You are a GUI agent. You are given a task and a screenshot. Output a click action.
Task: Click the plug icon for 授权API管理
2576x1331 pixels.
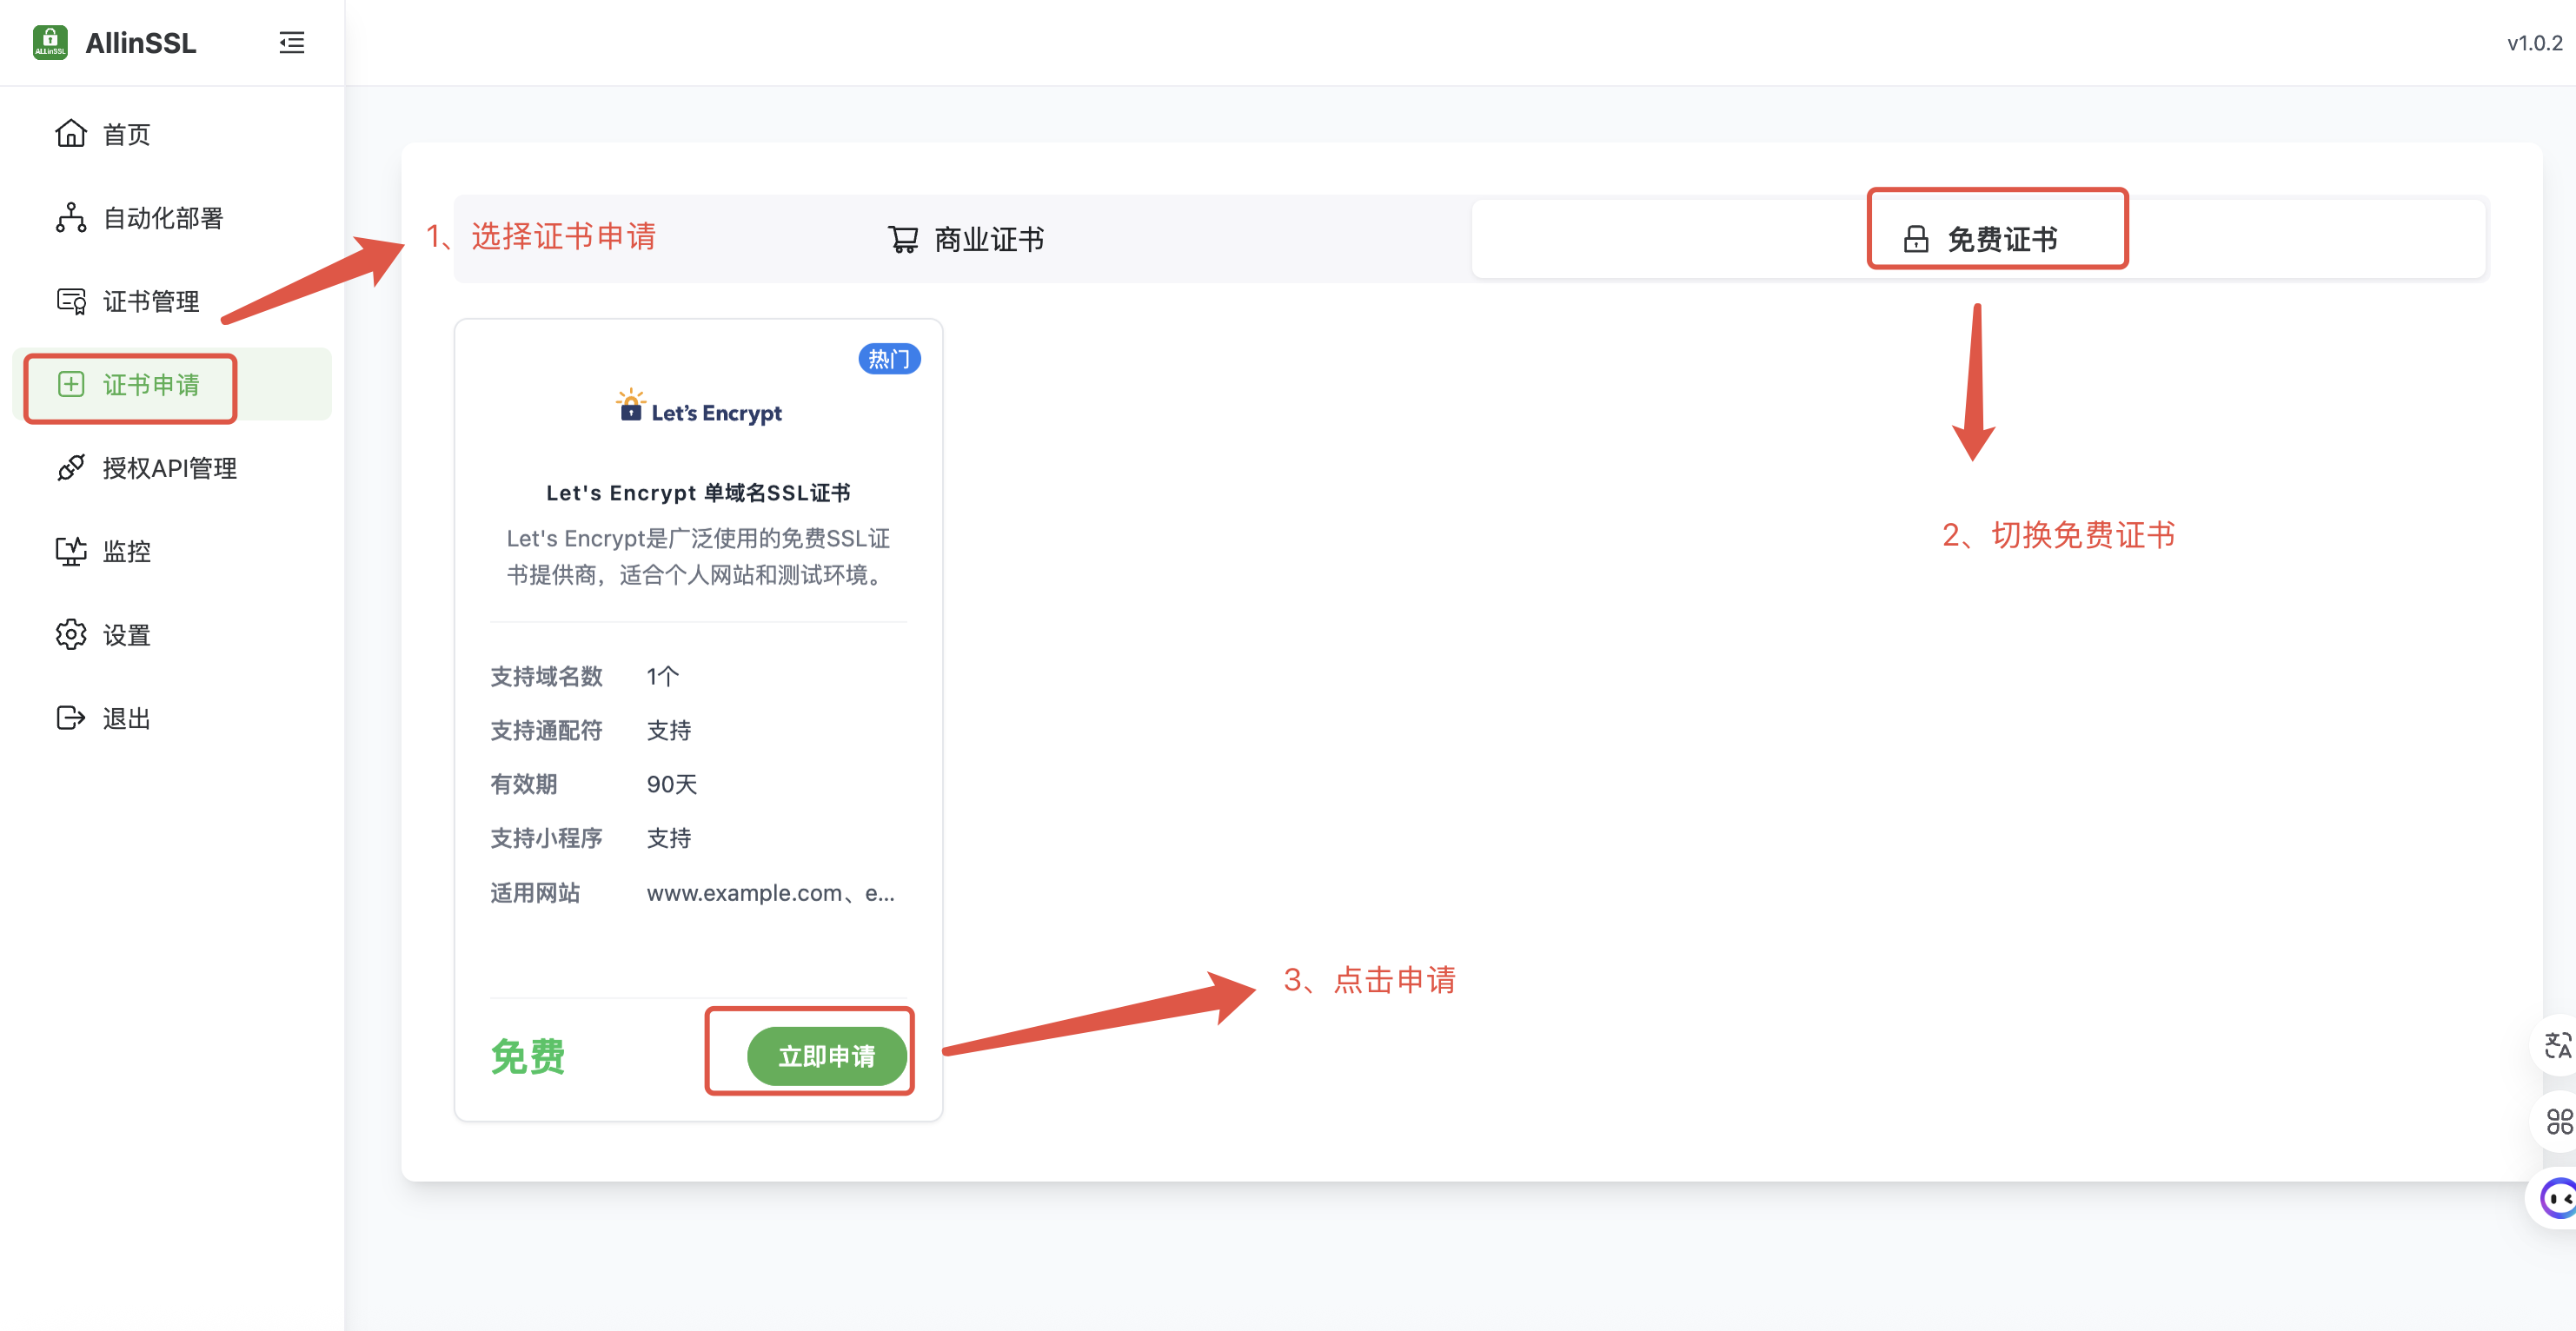71,468
